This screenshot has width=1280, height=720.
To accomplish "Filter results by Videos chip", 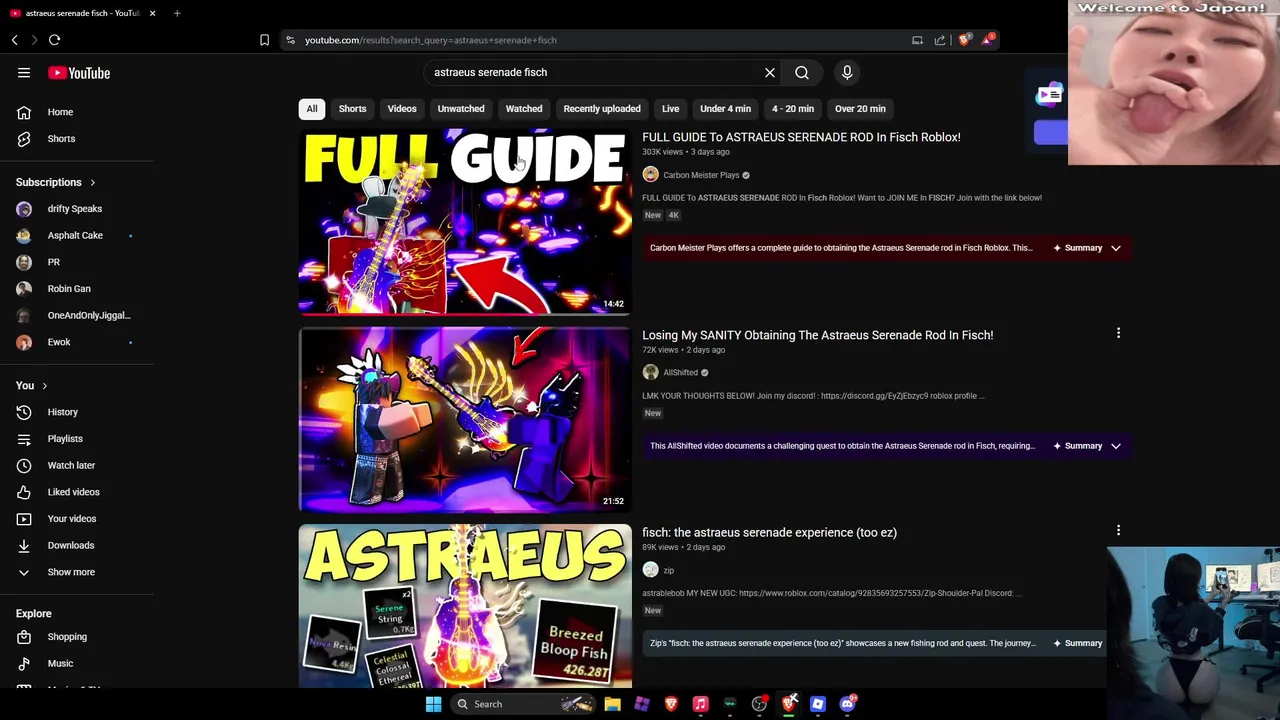I will click(402, 109).
